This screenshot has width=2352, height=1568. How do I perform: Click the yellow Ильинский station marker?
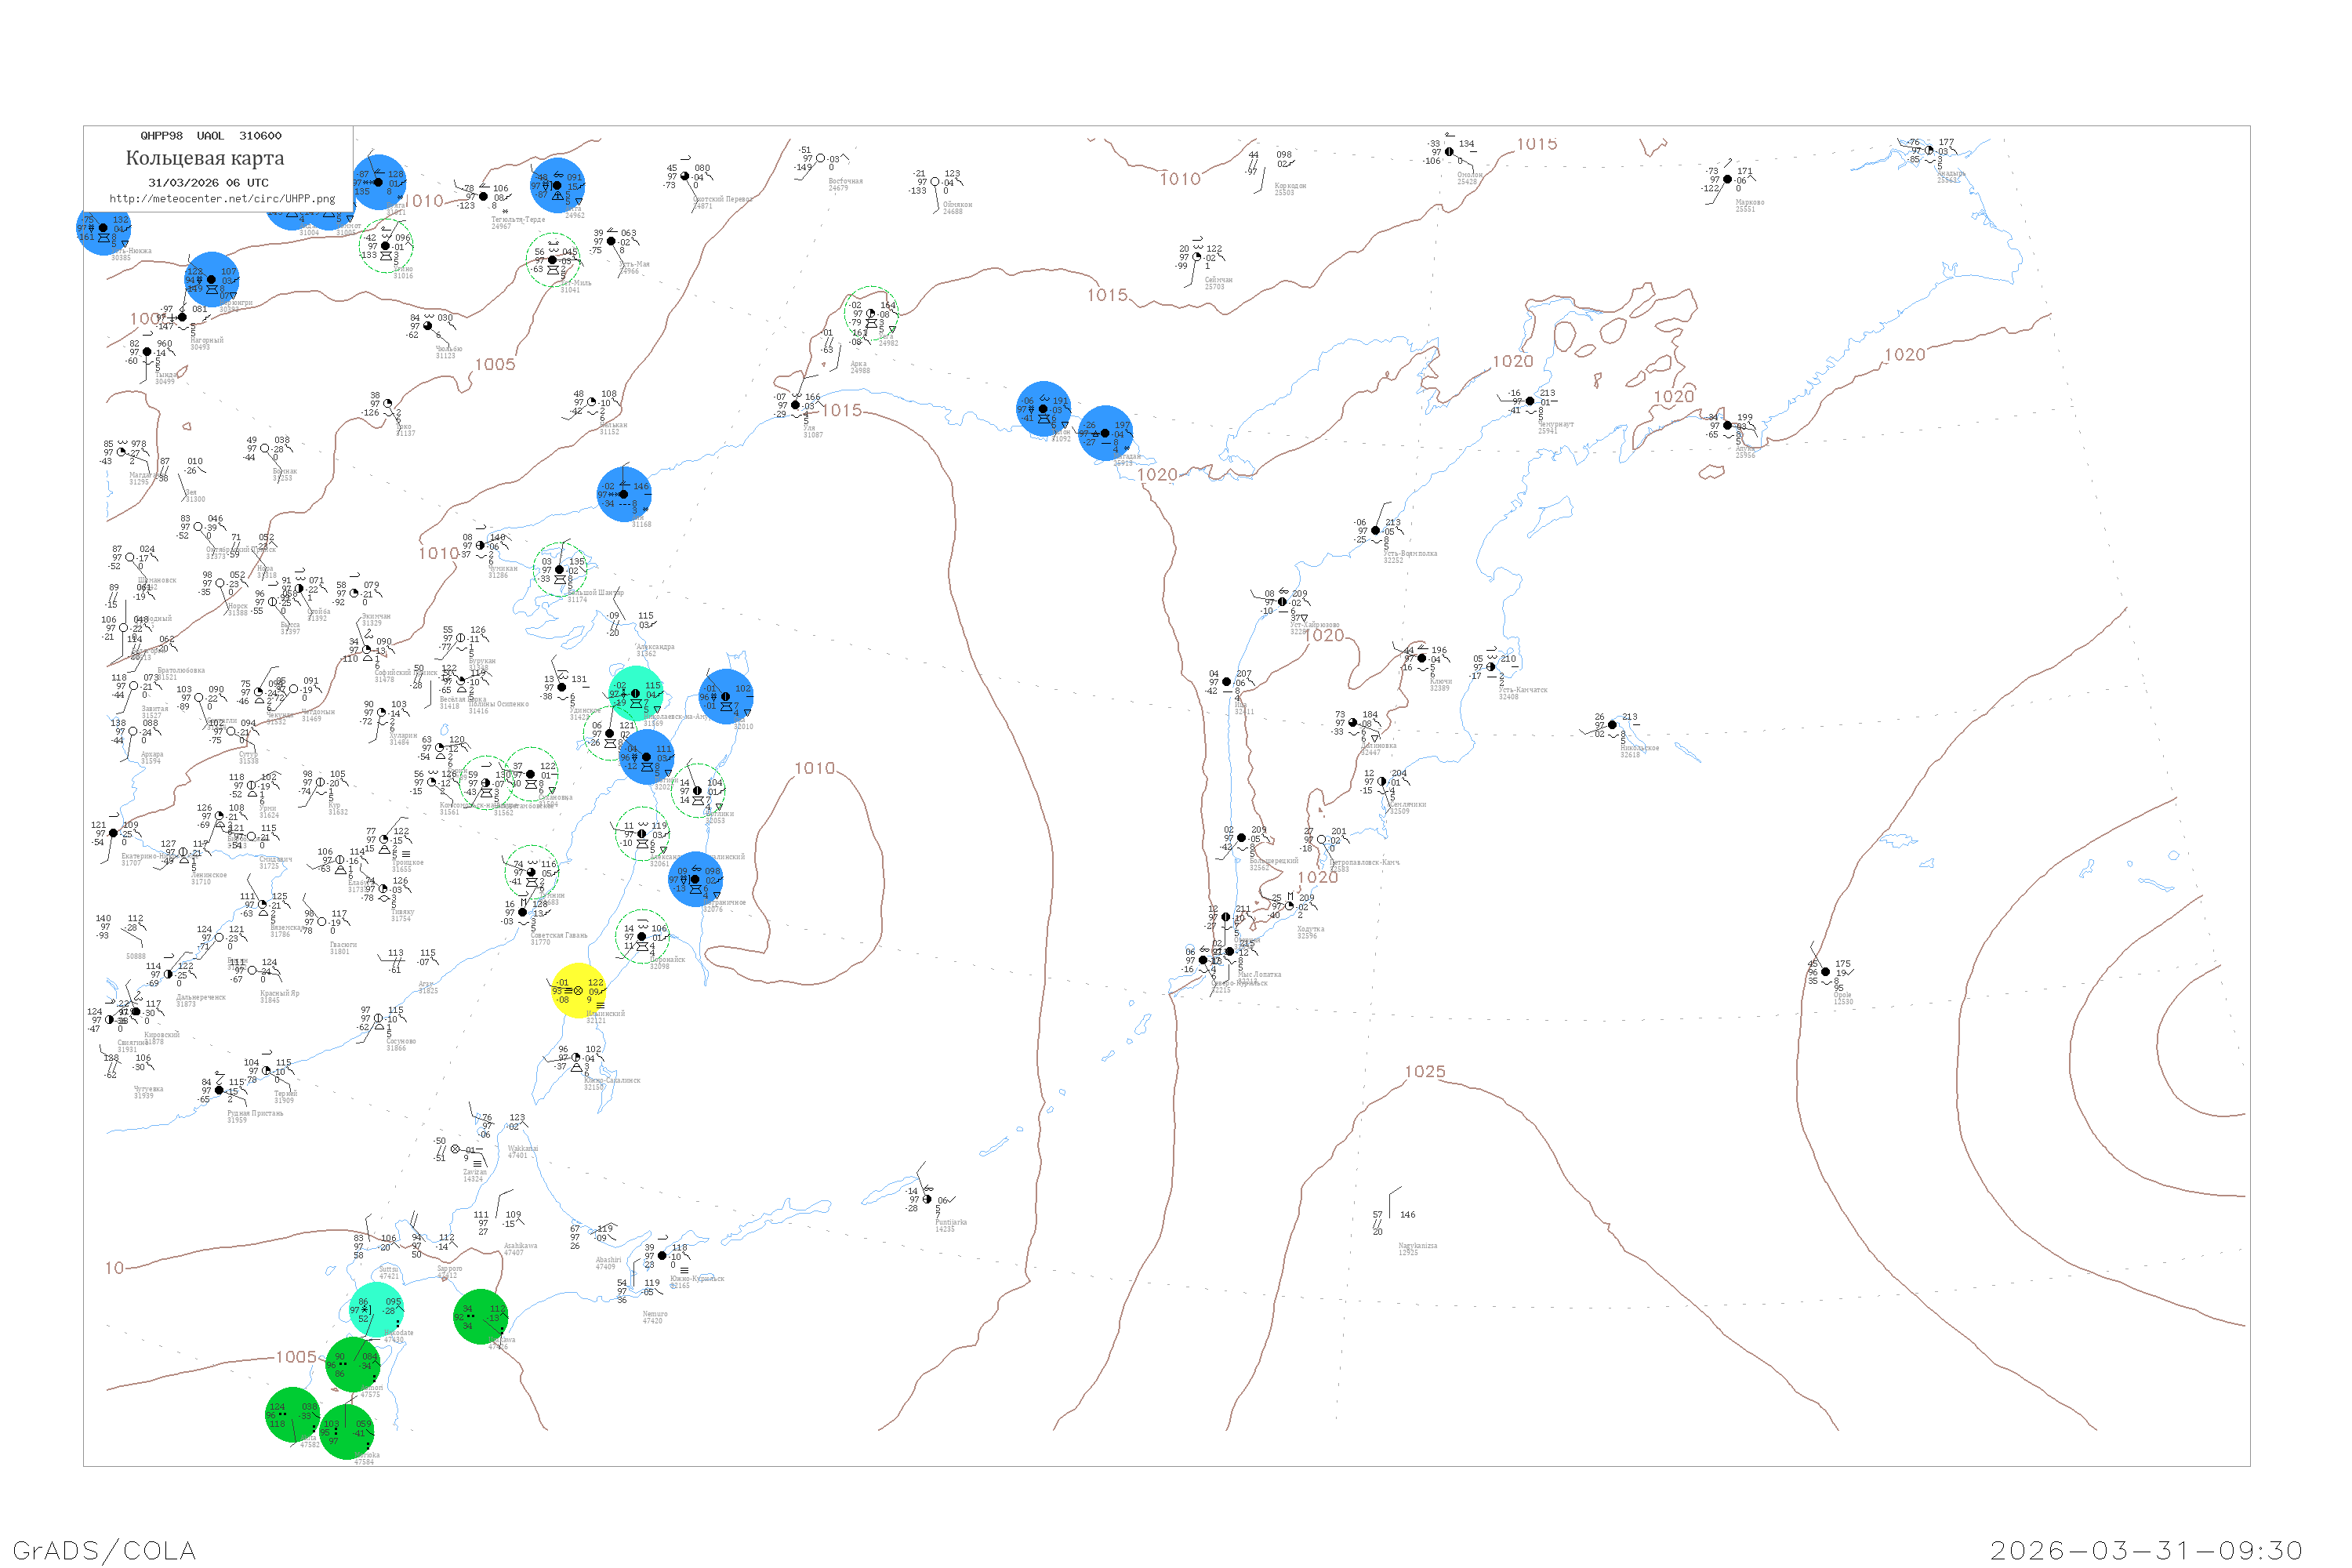pyautogui.click(x=578, y=990)
